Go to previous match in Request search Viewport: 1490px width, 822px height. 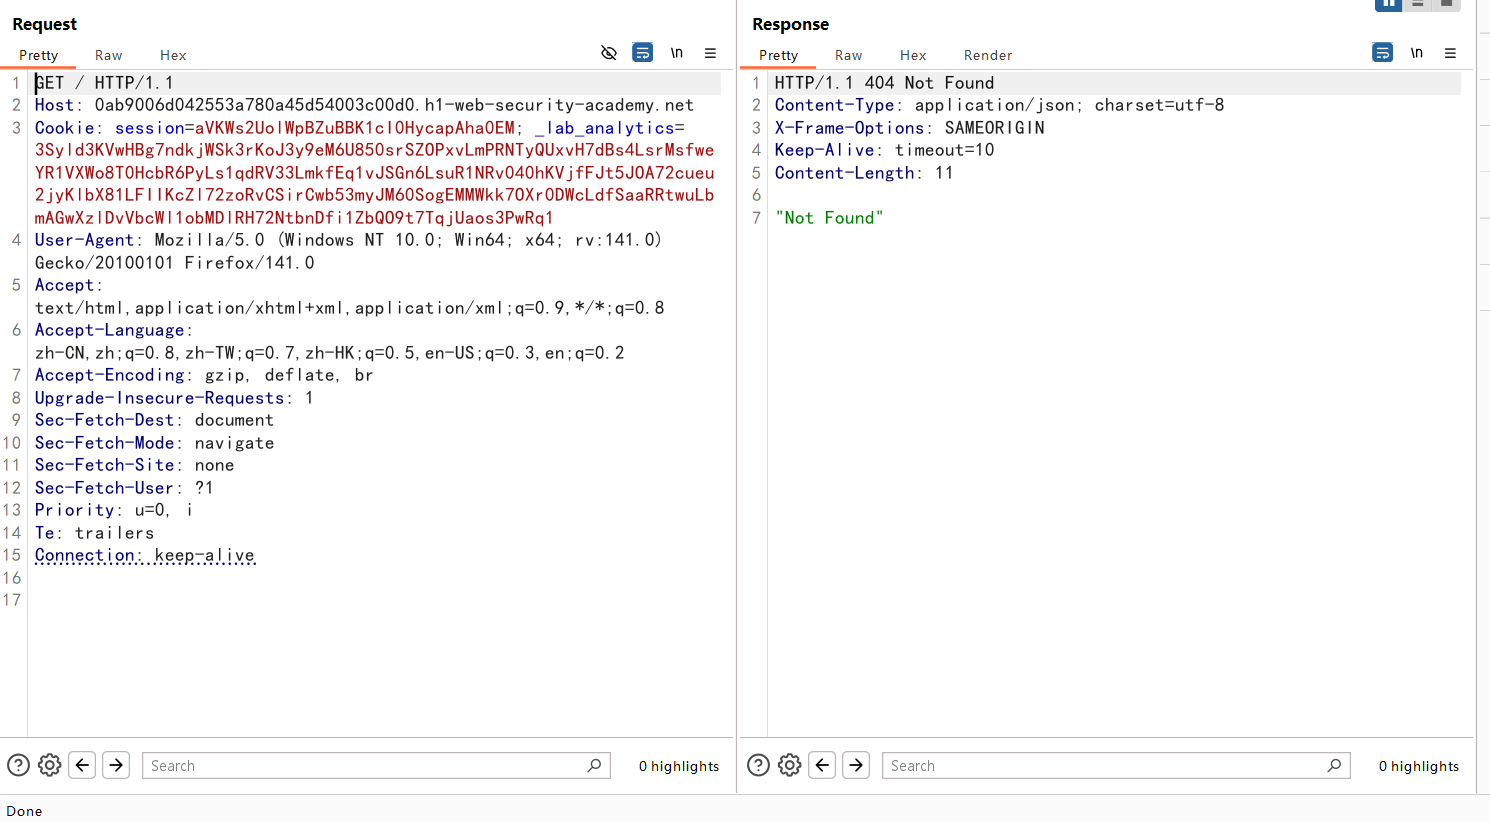[x=83, y=765]
